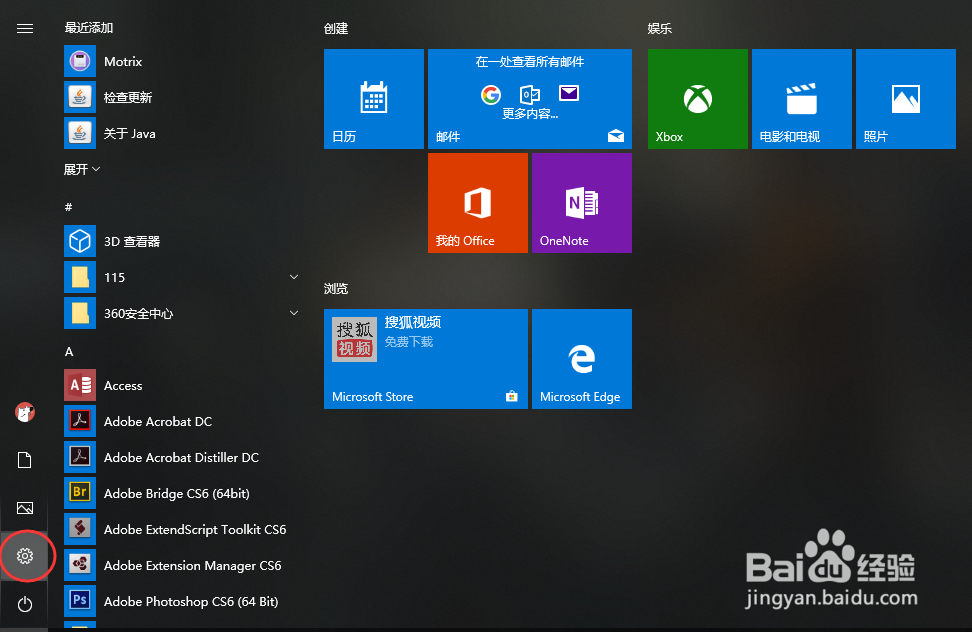Click the 娱乐 group title
Viewport: 972px width, 632px height.
(660, 29)
